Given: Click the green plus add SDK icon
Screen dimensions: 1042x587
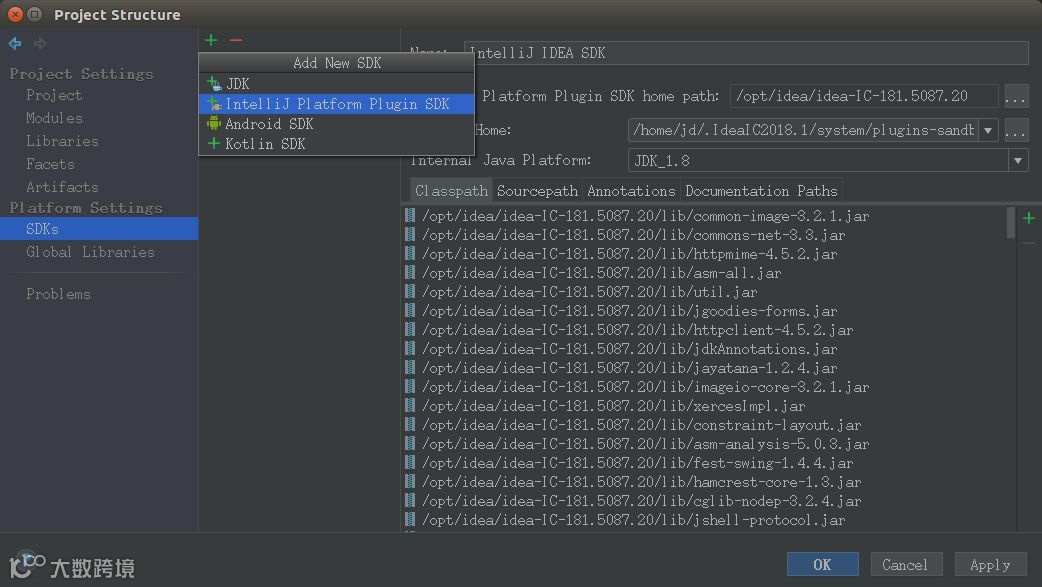Looking at the screenshot, I should tap(211, 41).
